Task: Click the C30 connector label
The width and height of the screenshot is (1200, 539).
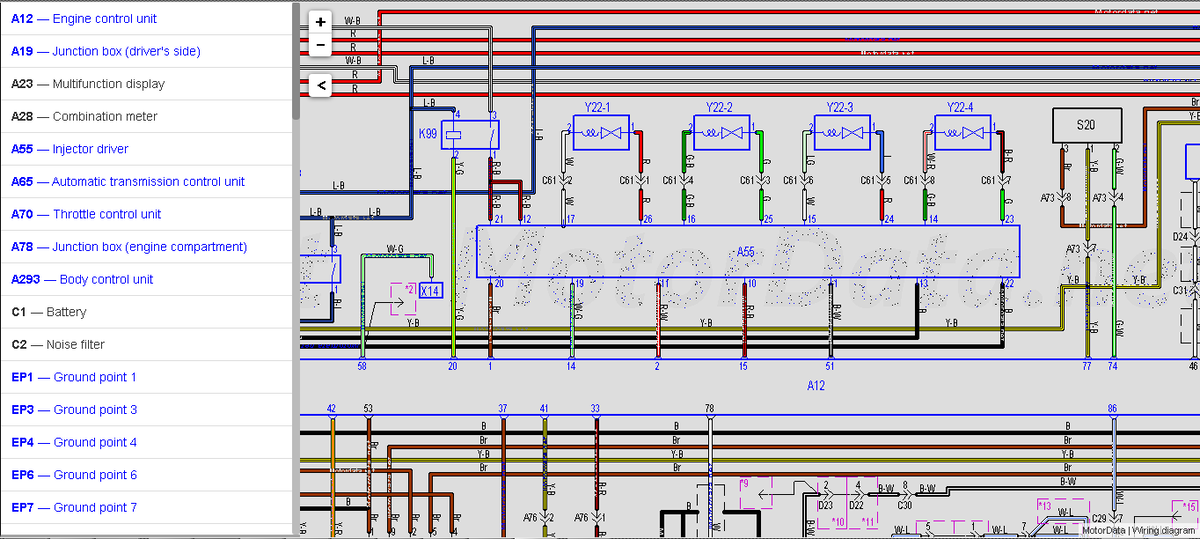Action: (x=904, y=505)
